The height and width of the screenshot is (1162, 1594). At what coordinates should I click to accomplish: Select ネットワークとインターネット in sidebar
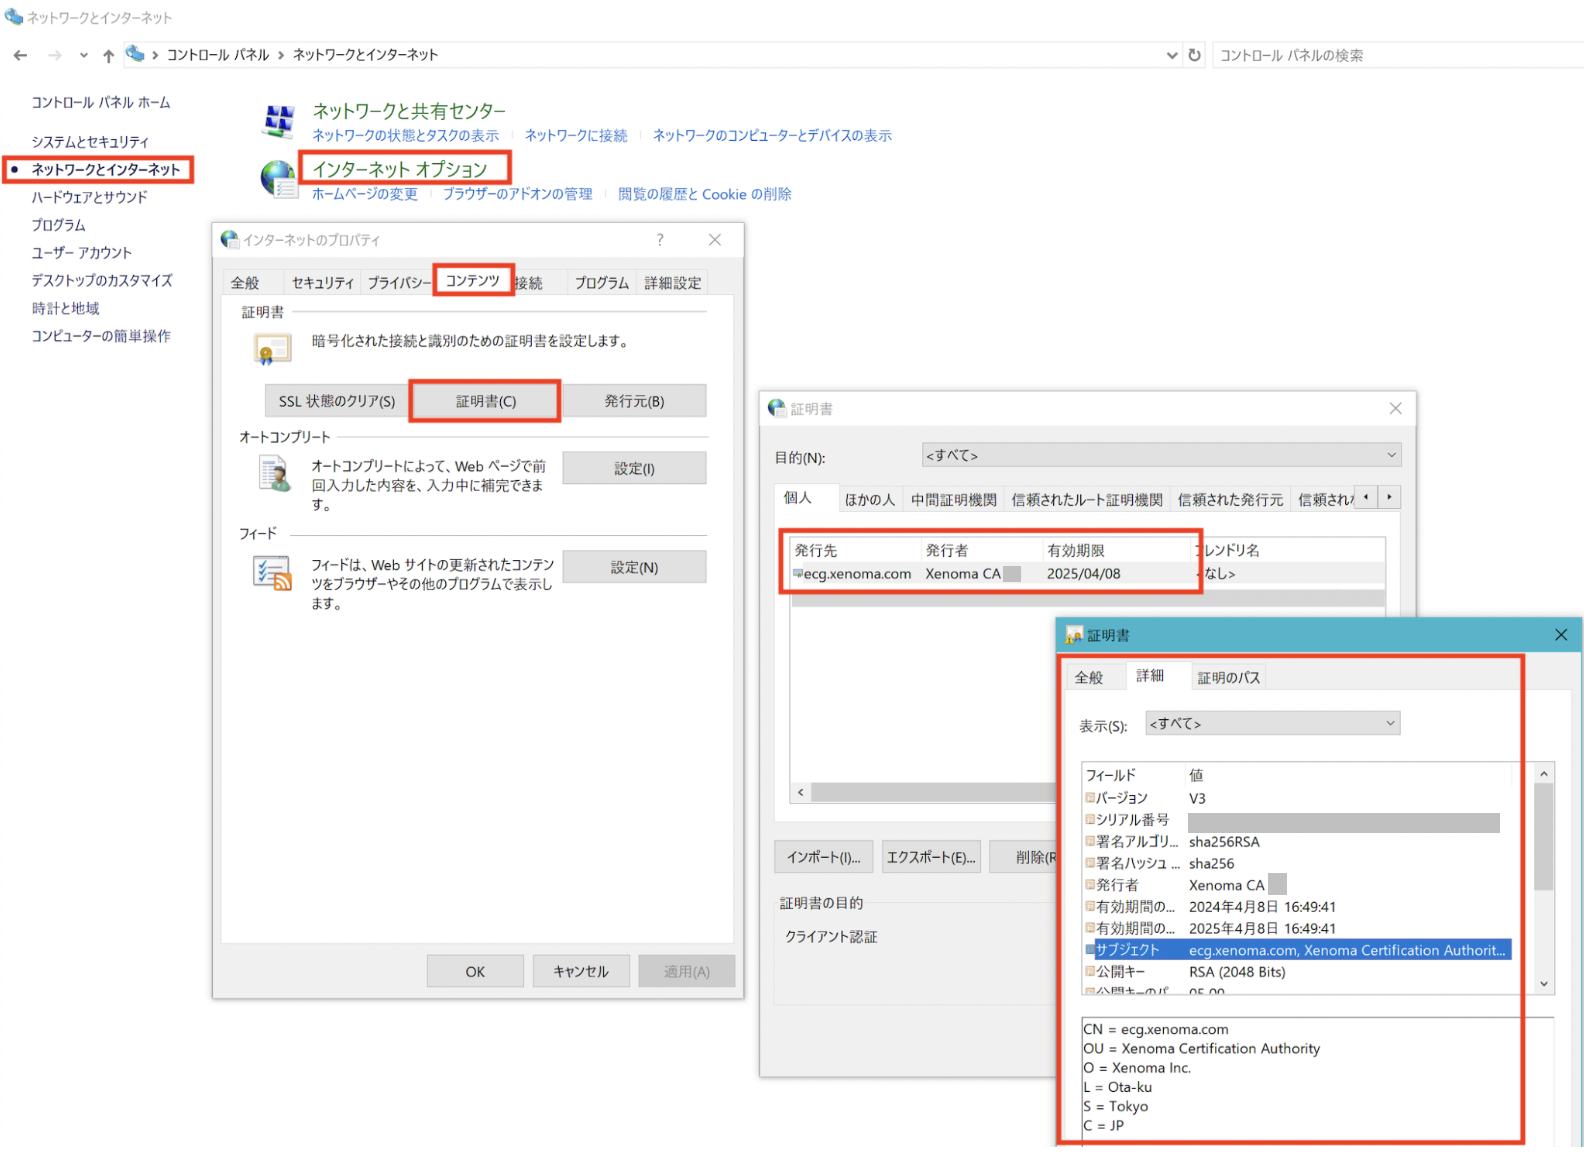coord(106,170)
